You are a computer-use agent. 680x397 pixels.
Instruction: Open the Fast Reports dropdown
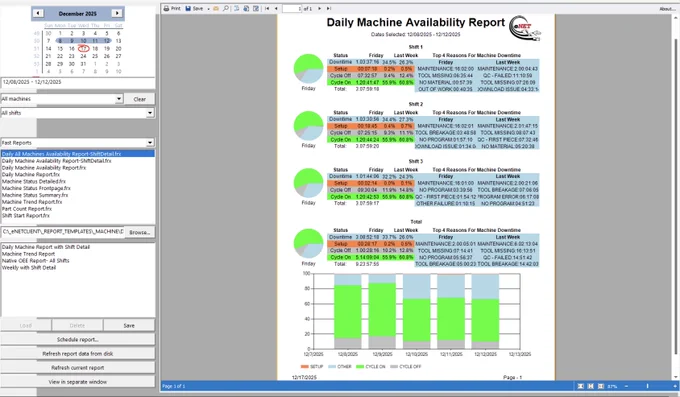pyautogui.click(x=150, y=143)
